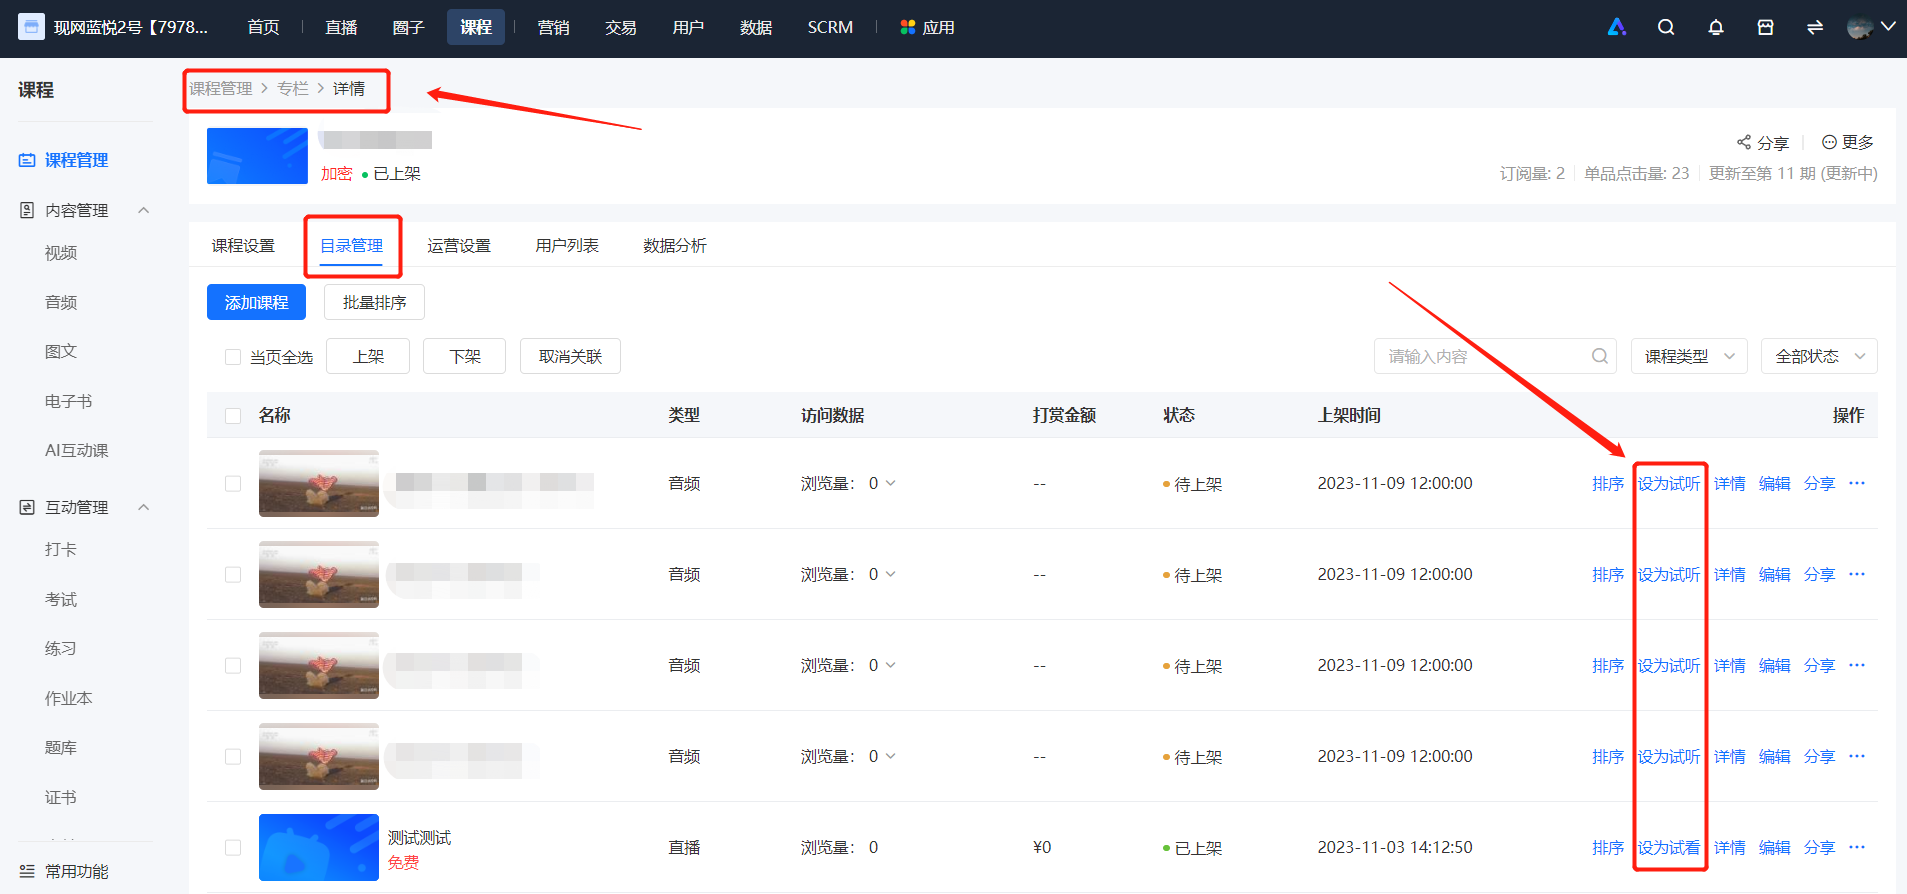Select the checkbox for 测试测试 row
Screen dimensions: 1907x894
[x=233, y=847]
